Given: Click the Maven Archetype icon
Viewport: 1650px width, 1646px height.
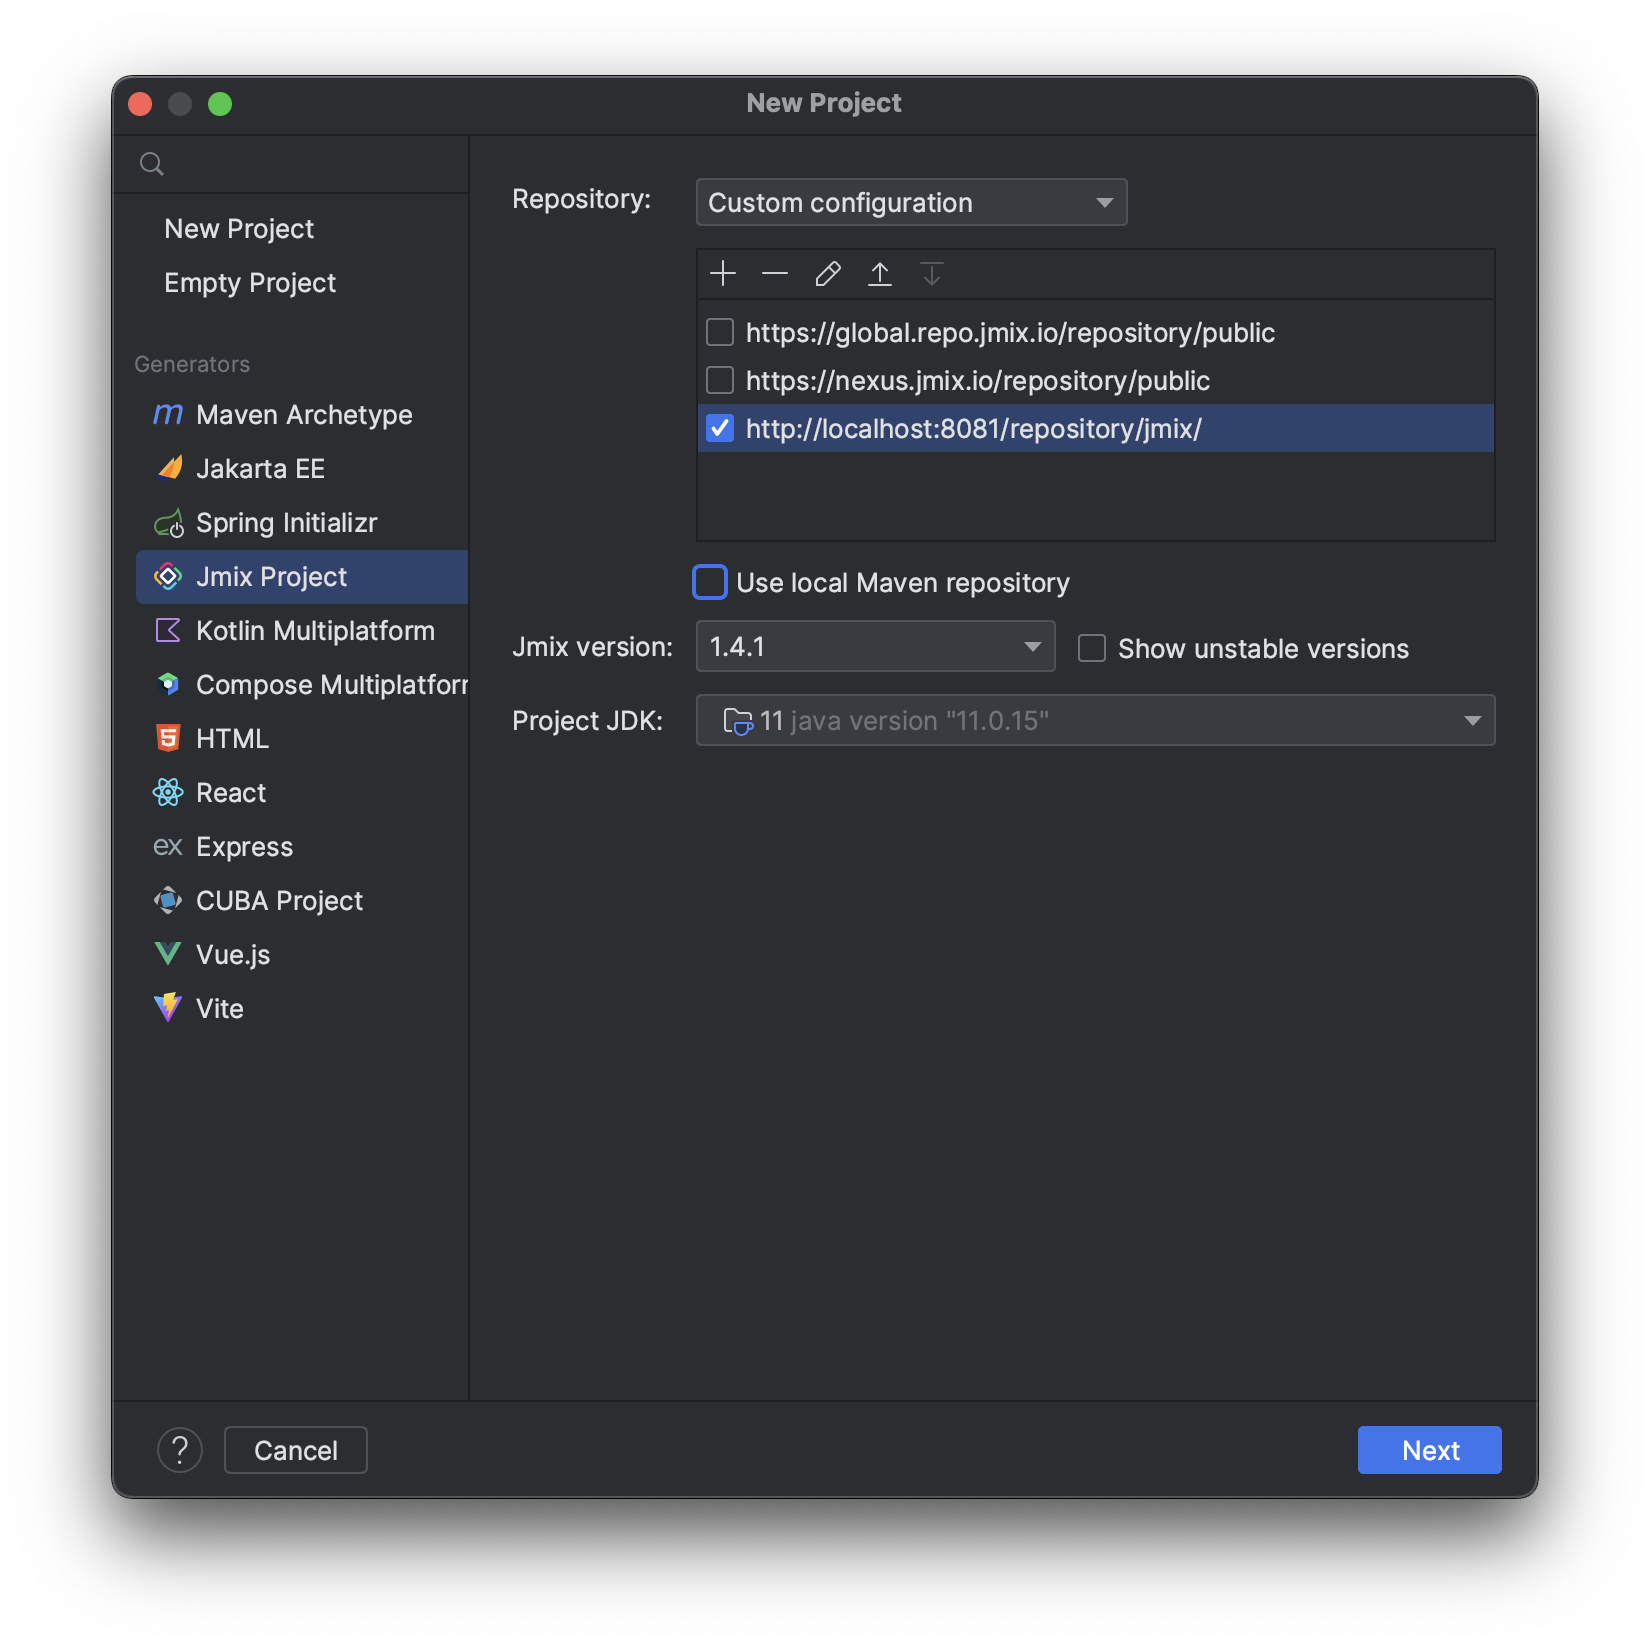Looking at the screenshot, I should (168, 414).
